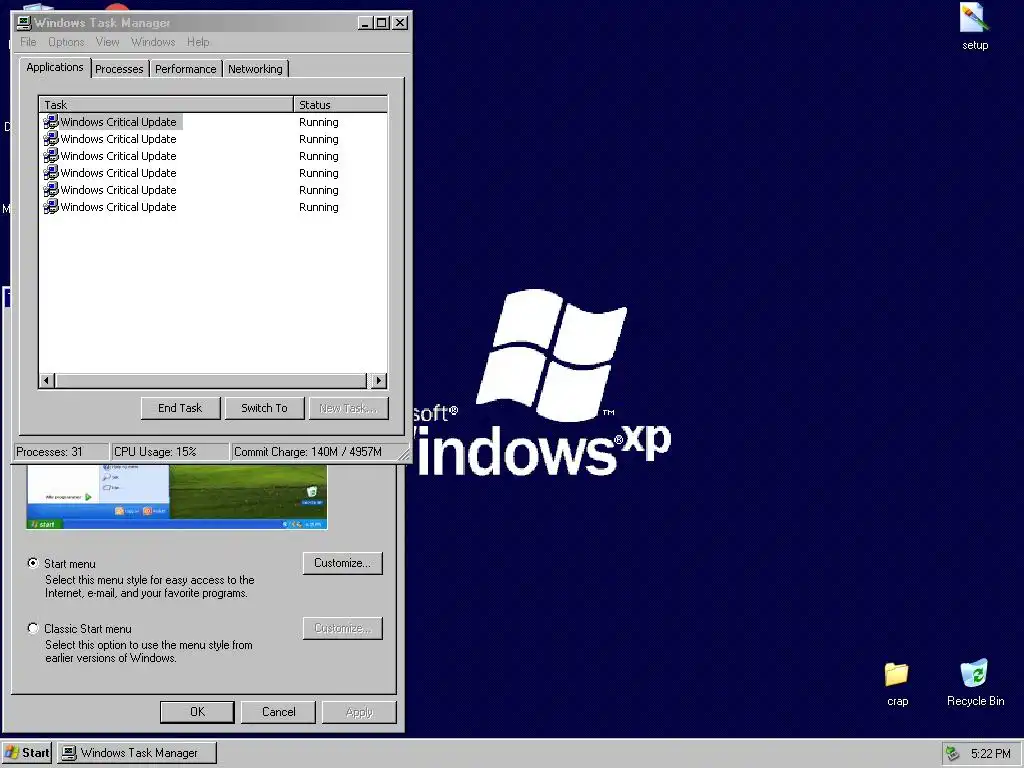This screenshot has width=1024, height=768.
Task: Maximize the Task Manager window
Action: 383,23
